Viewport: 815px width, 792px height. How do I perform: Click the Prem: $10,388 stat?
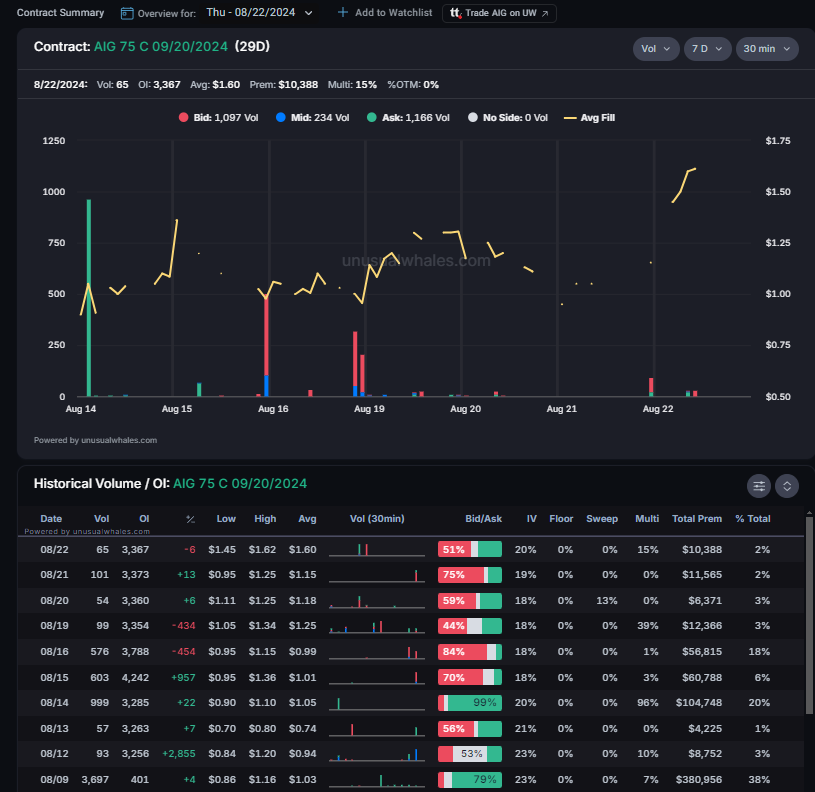[x=283, y=85]
